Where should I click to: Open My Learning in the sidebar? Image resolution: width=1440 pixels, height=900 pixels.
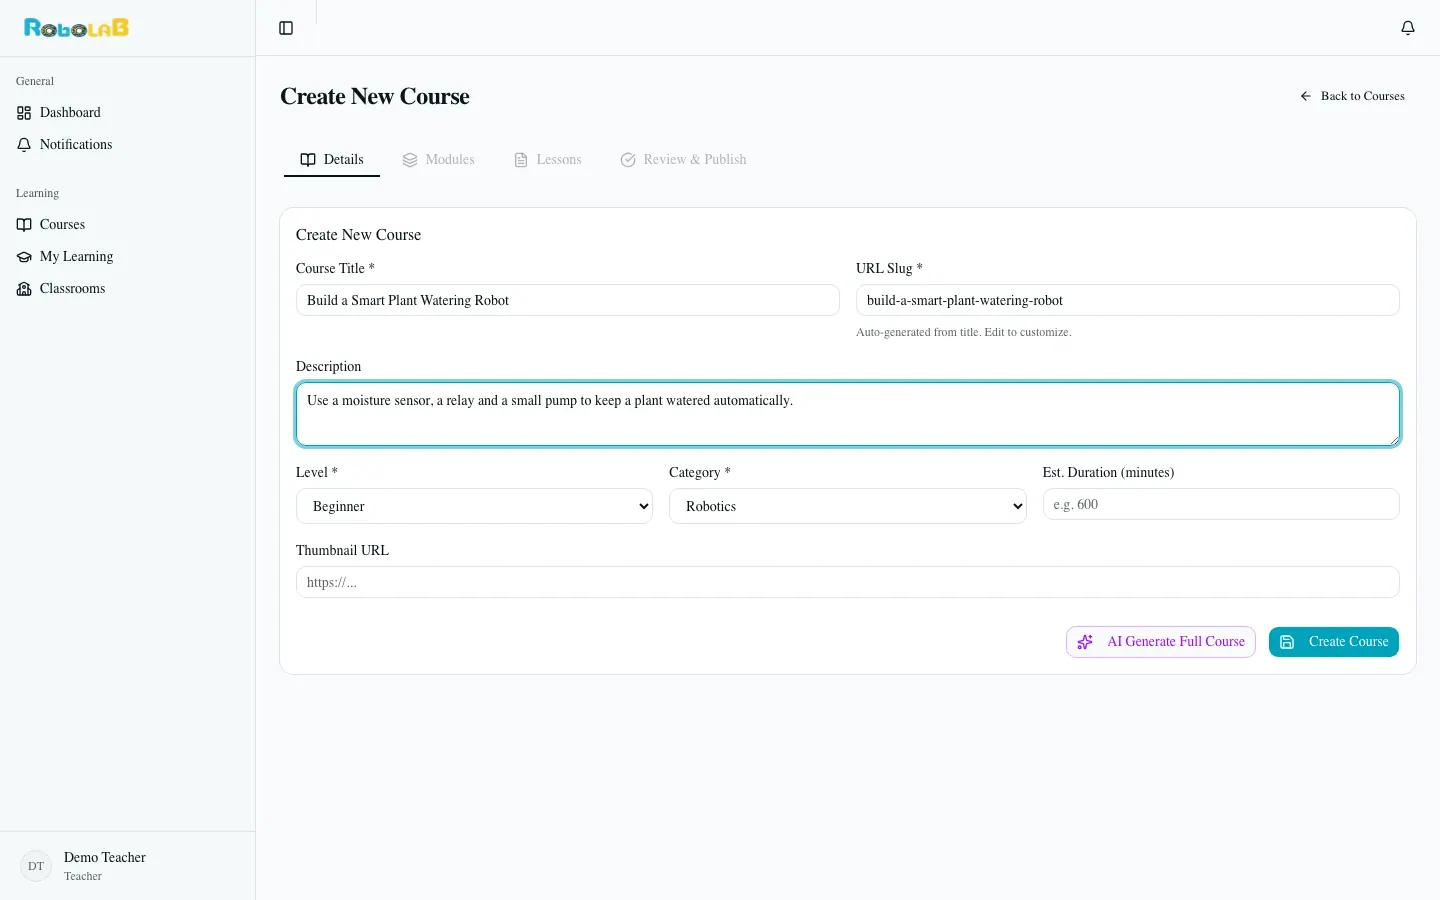coord(127,257)
